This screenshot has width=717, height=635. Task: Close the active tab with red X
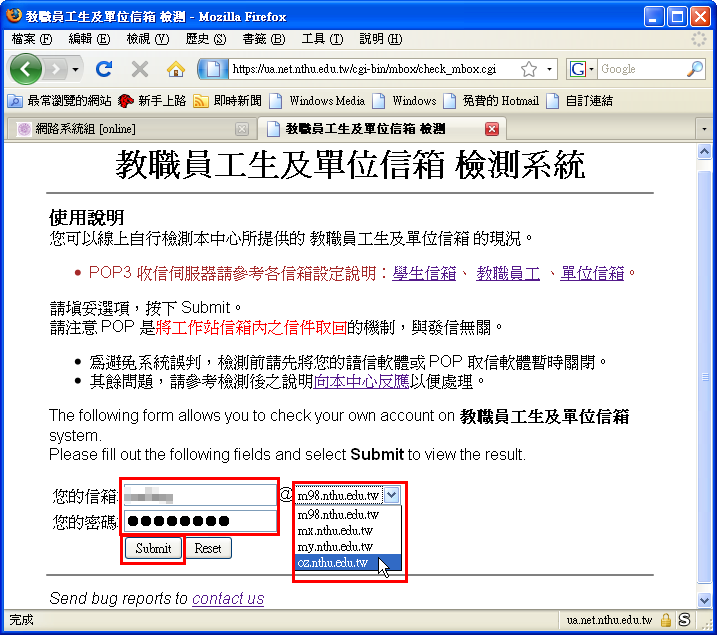tap(491, 129)
